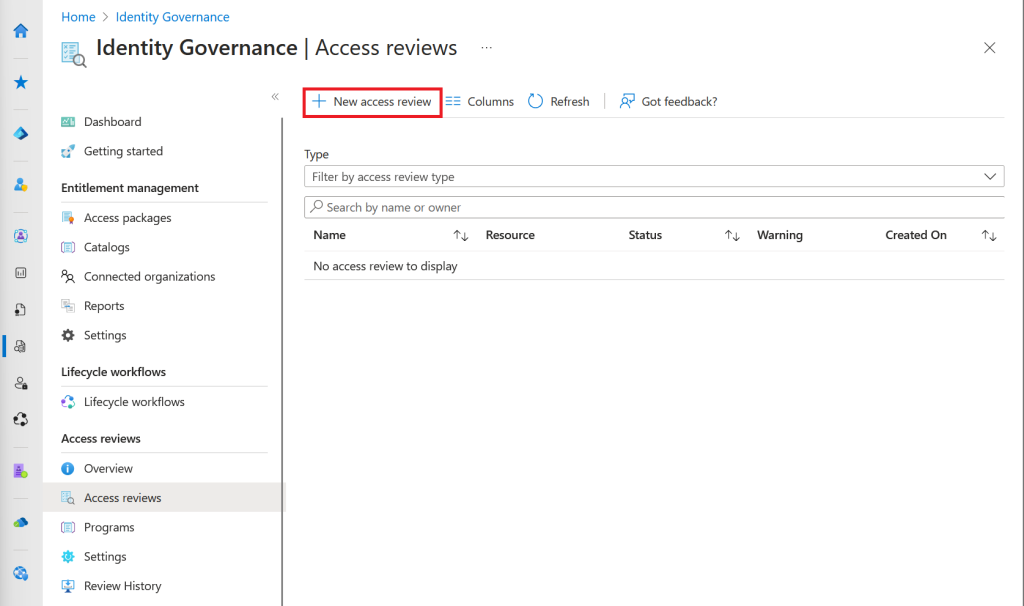
Task: Open Access packages in sidebar
Action: click(127, 218)
